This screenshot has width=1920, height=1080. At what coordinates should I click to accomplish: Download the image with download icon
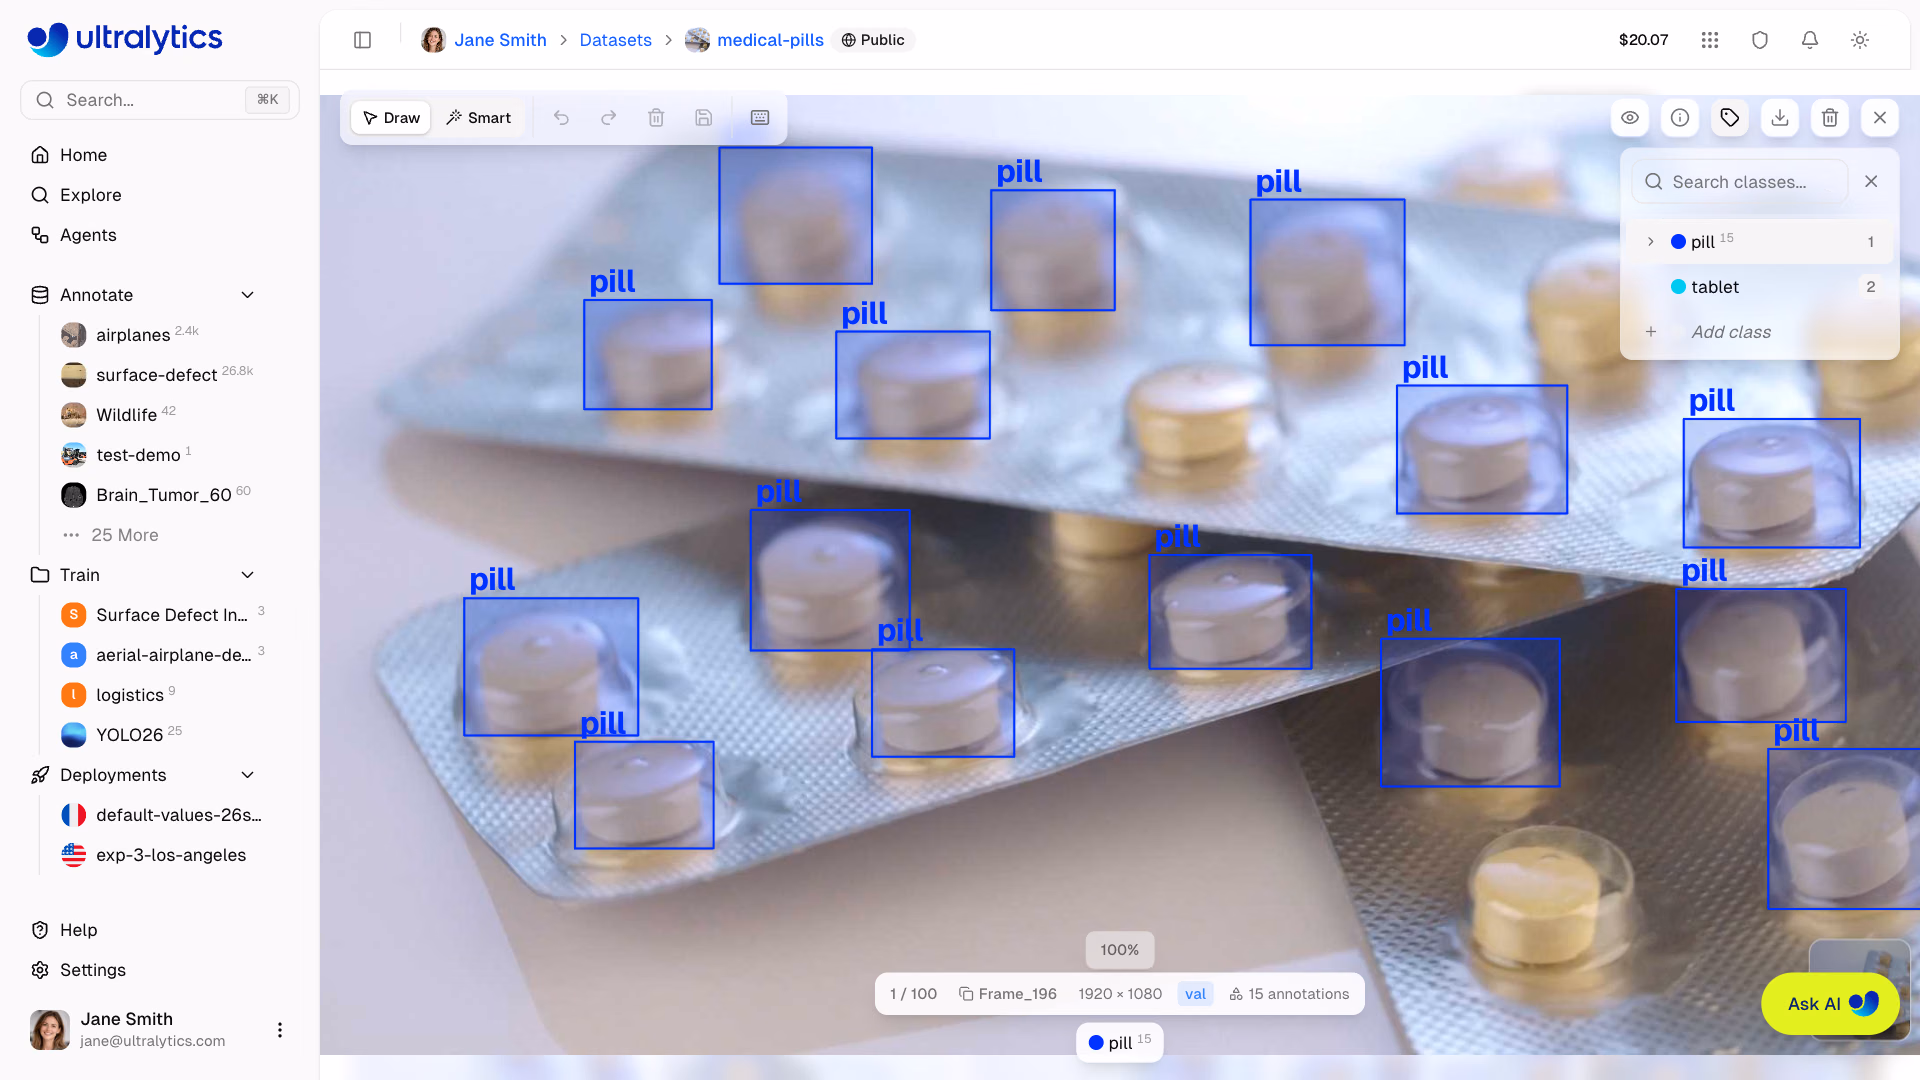coord(1780,118)
